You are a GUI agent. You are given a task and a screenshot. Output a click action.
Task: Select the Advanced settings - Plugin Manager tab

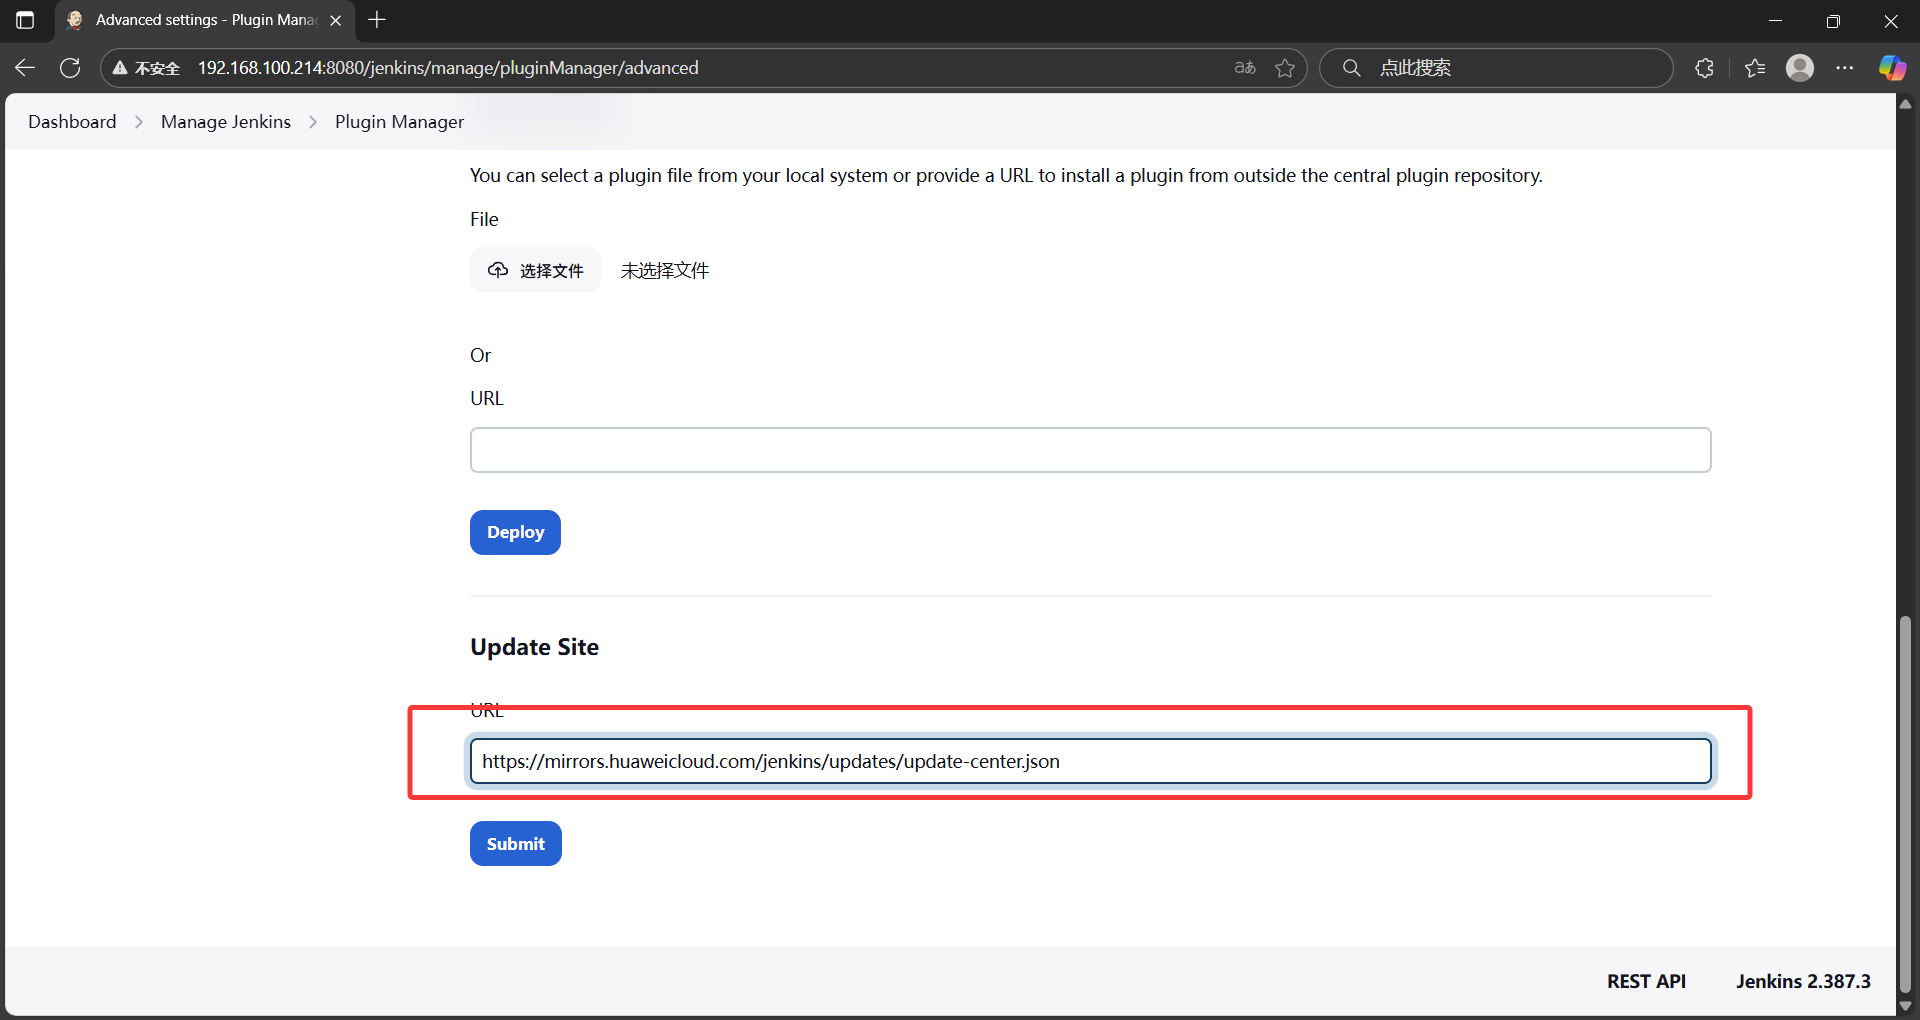tap(205, 20)
